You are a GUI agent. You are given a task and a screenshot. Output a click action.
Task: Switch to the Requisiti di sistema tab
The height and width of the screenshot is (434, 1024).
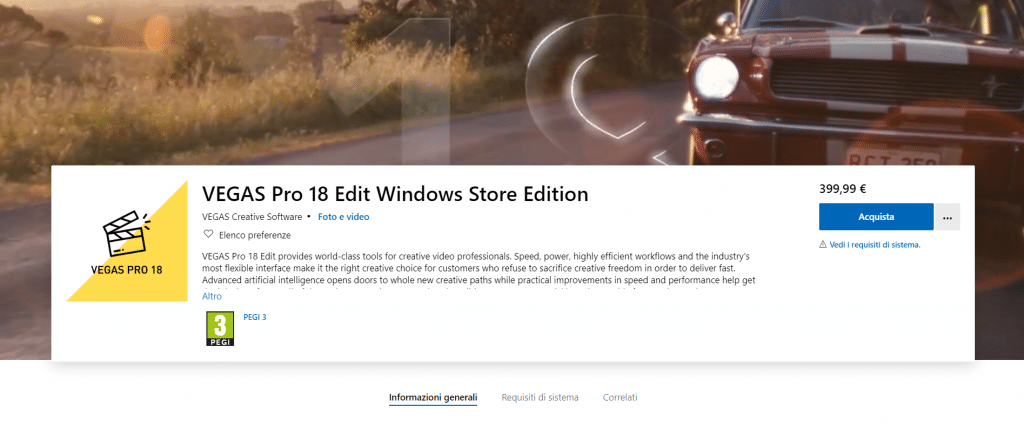(x=540, y=397)
